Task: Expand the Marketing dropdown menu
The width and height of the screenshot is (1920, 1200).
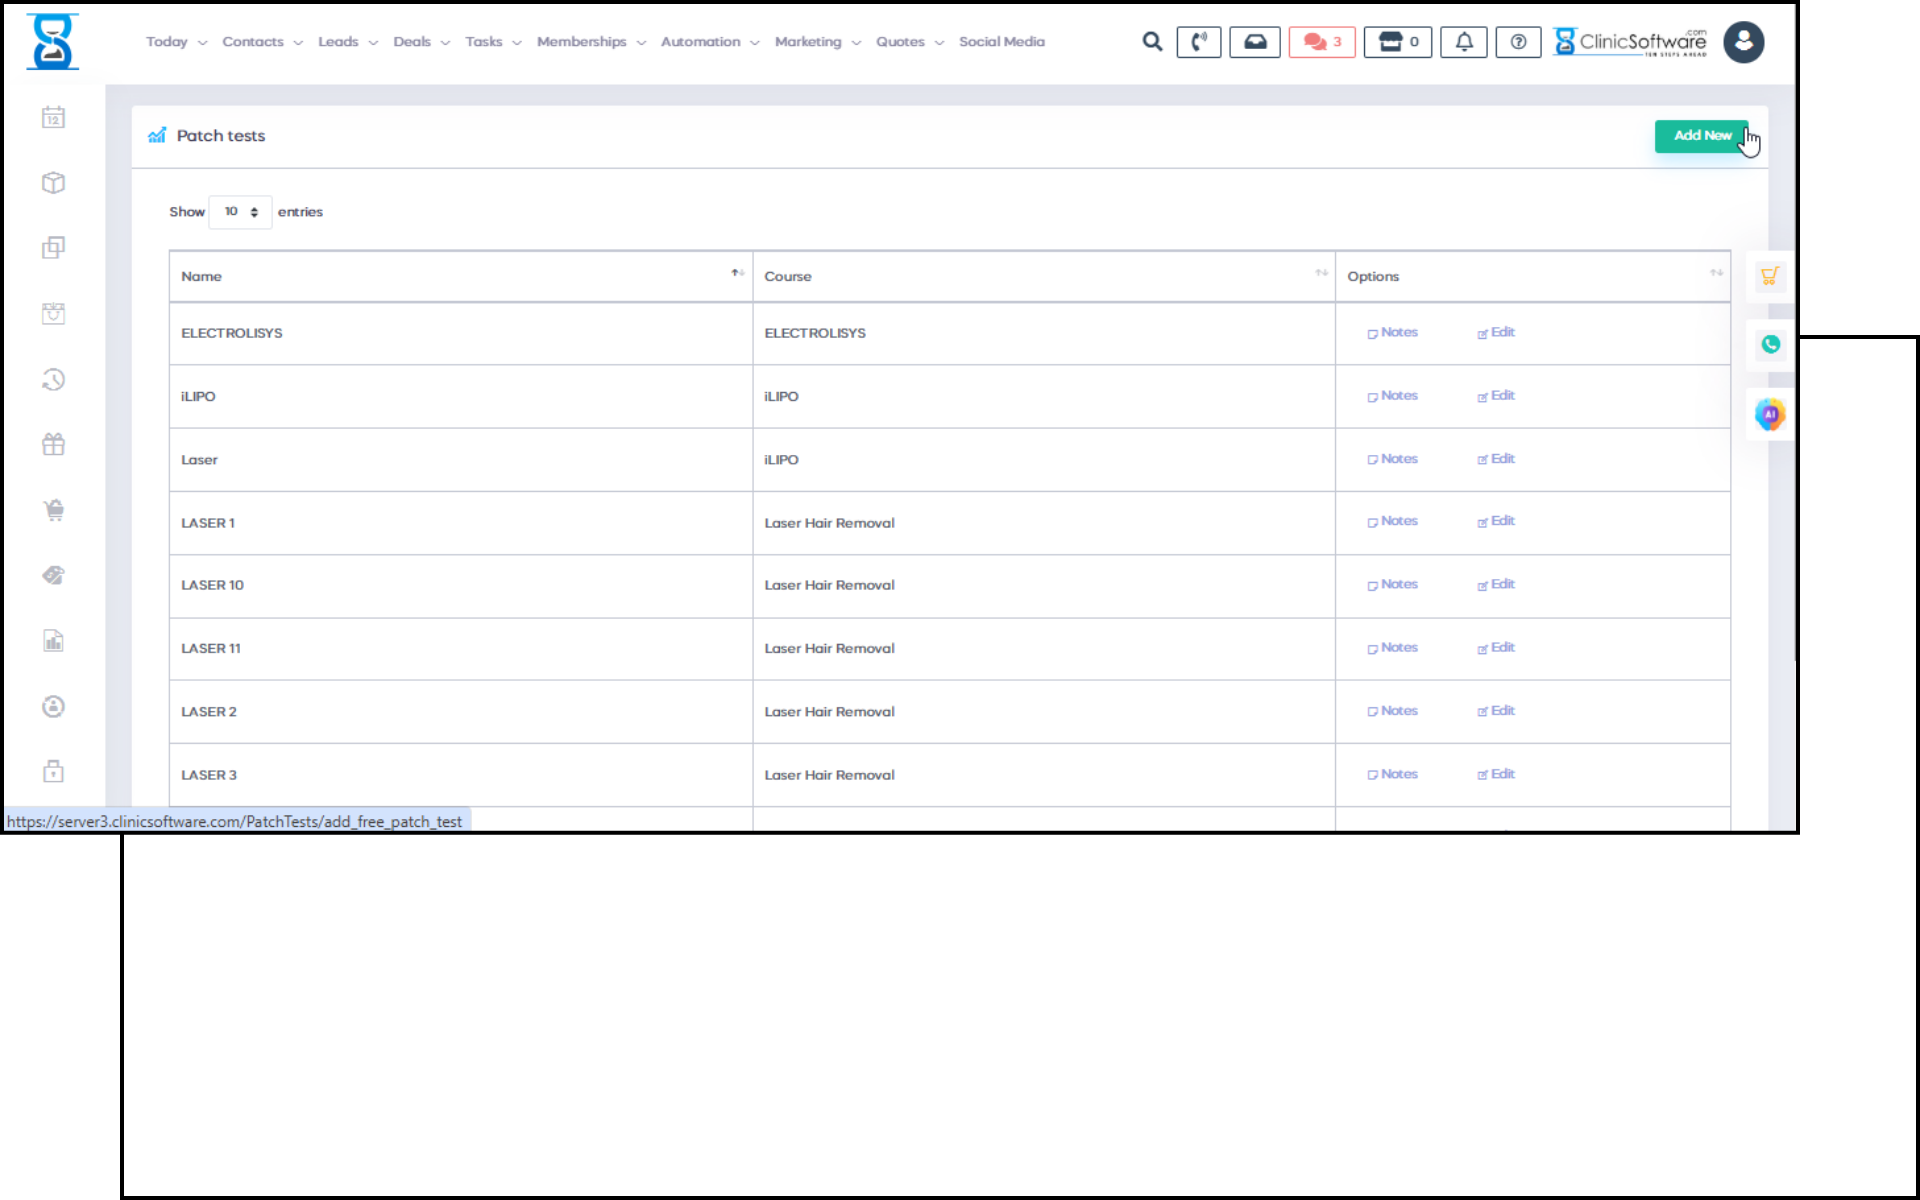Action: pos(816,42)
